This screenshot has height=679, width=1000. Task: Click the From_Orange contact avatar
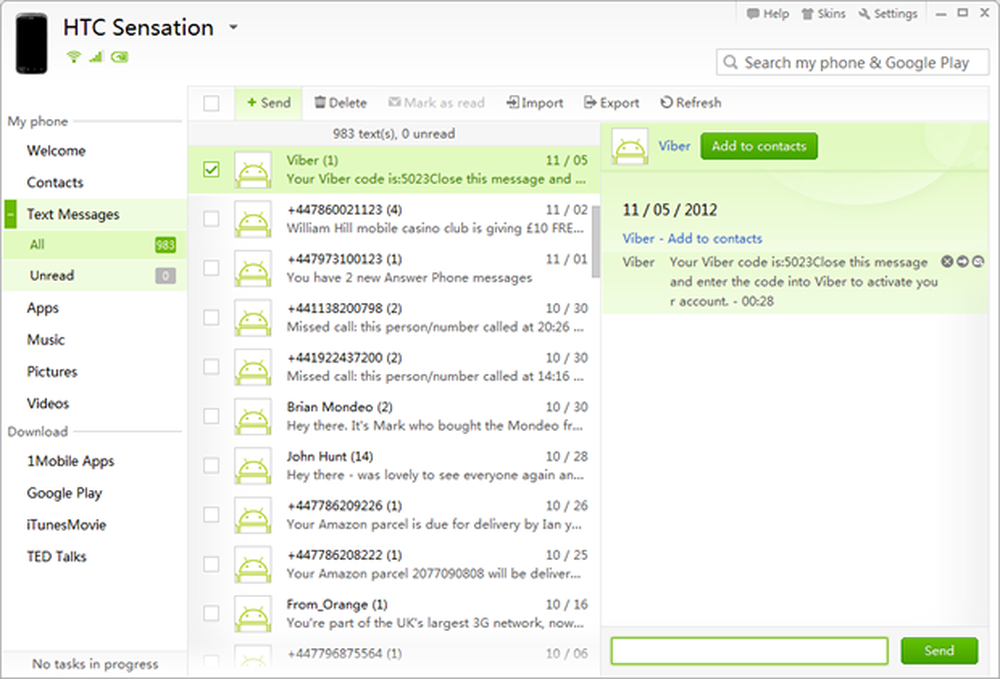point(253,613)
